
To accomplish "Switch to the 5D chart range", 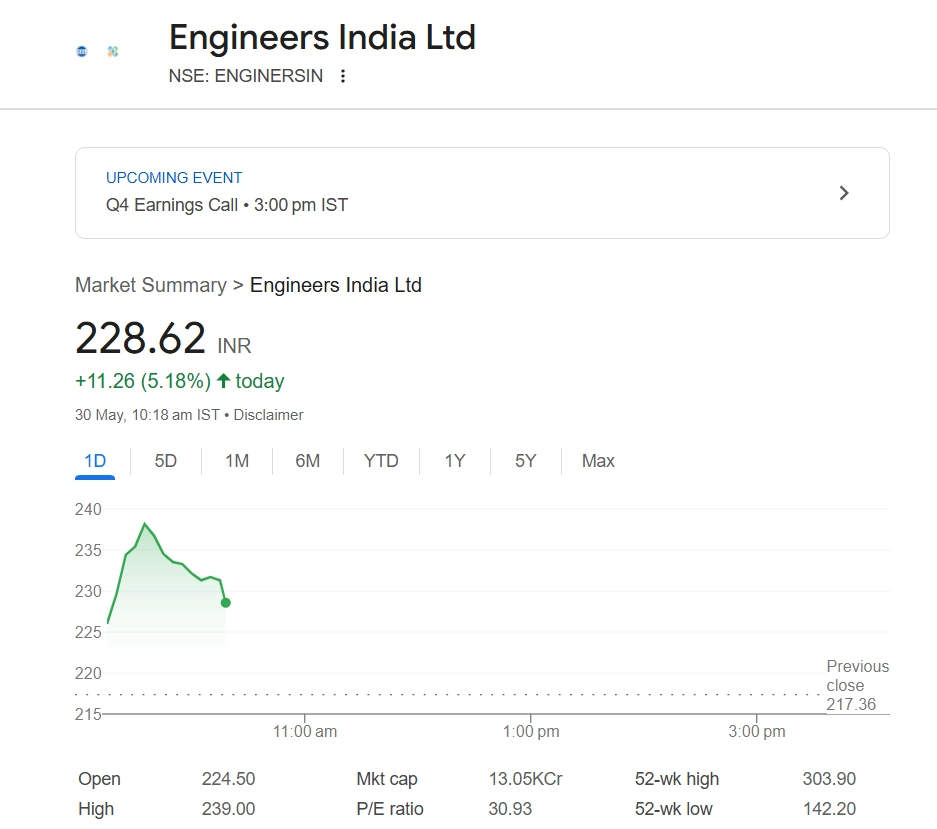I will [x=166, y=461].
